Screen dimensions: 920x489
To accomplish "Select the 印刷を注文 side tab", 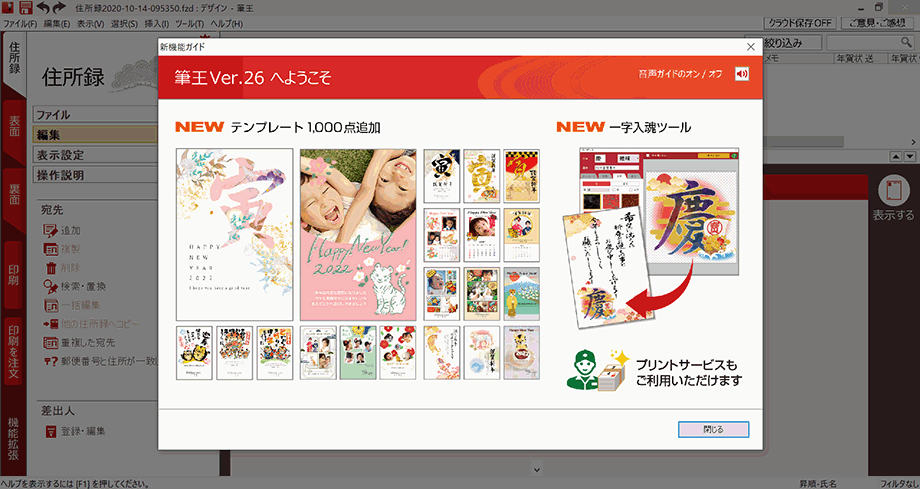I will pyautogui.click(x=14, y=351).
